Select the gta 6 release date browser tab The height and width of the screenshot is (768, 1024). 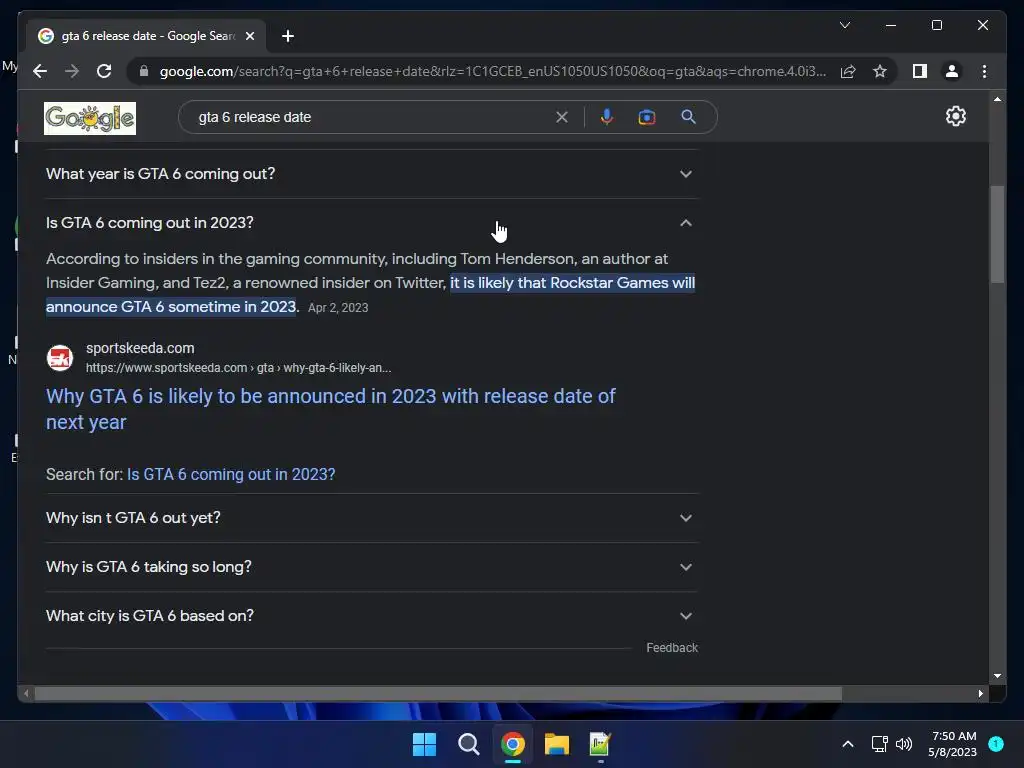tap(148, 36)
